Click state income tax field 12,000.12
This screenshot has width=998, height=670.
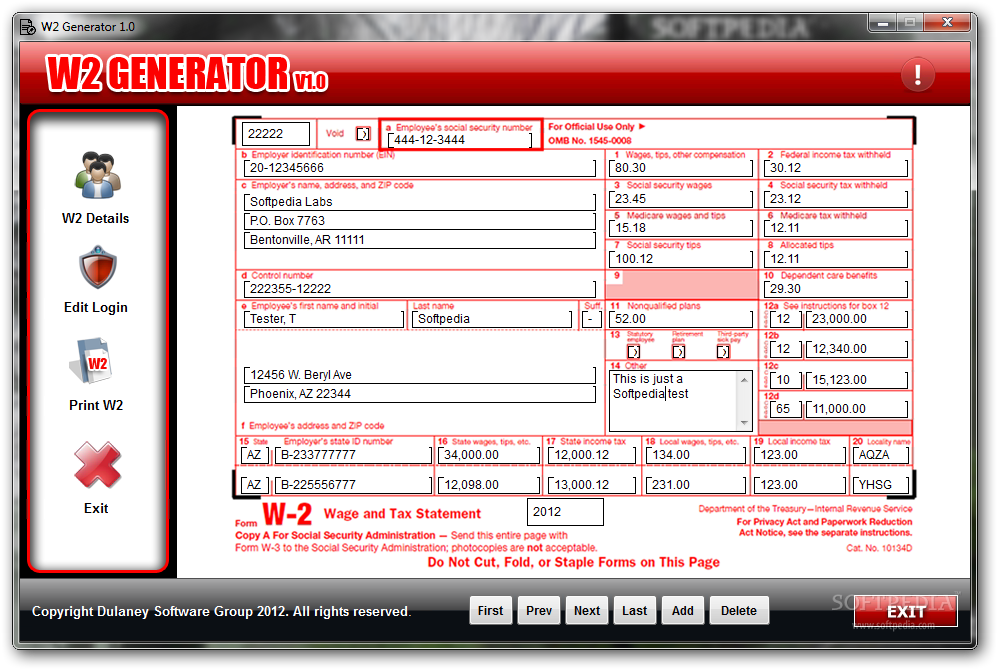point(592,455)
